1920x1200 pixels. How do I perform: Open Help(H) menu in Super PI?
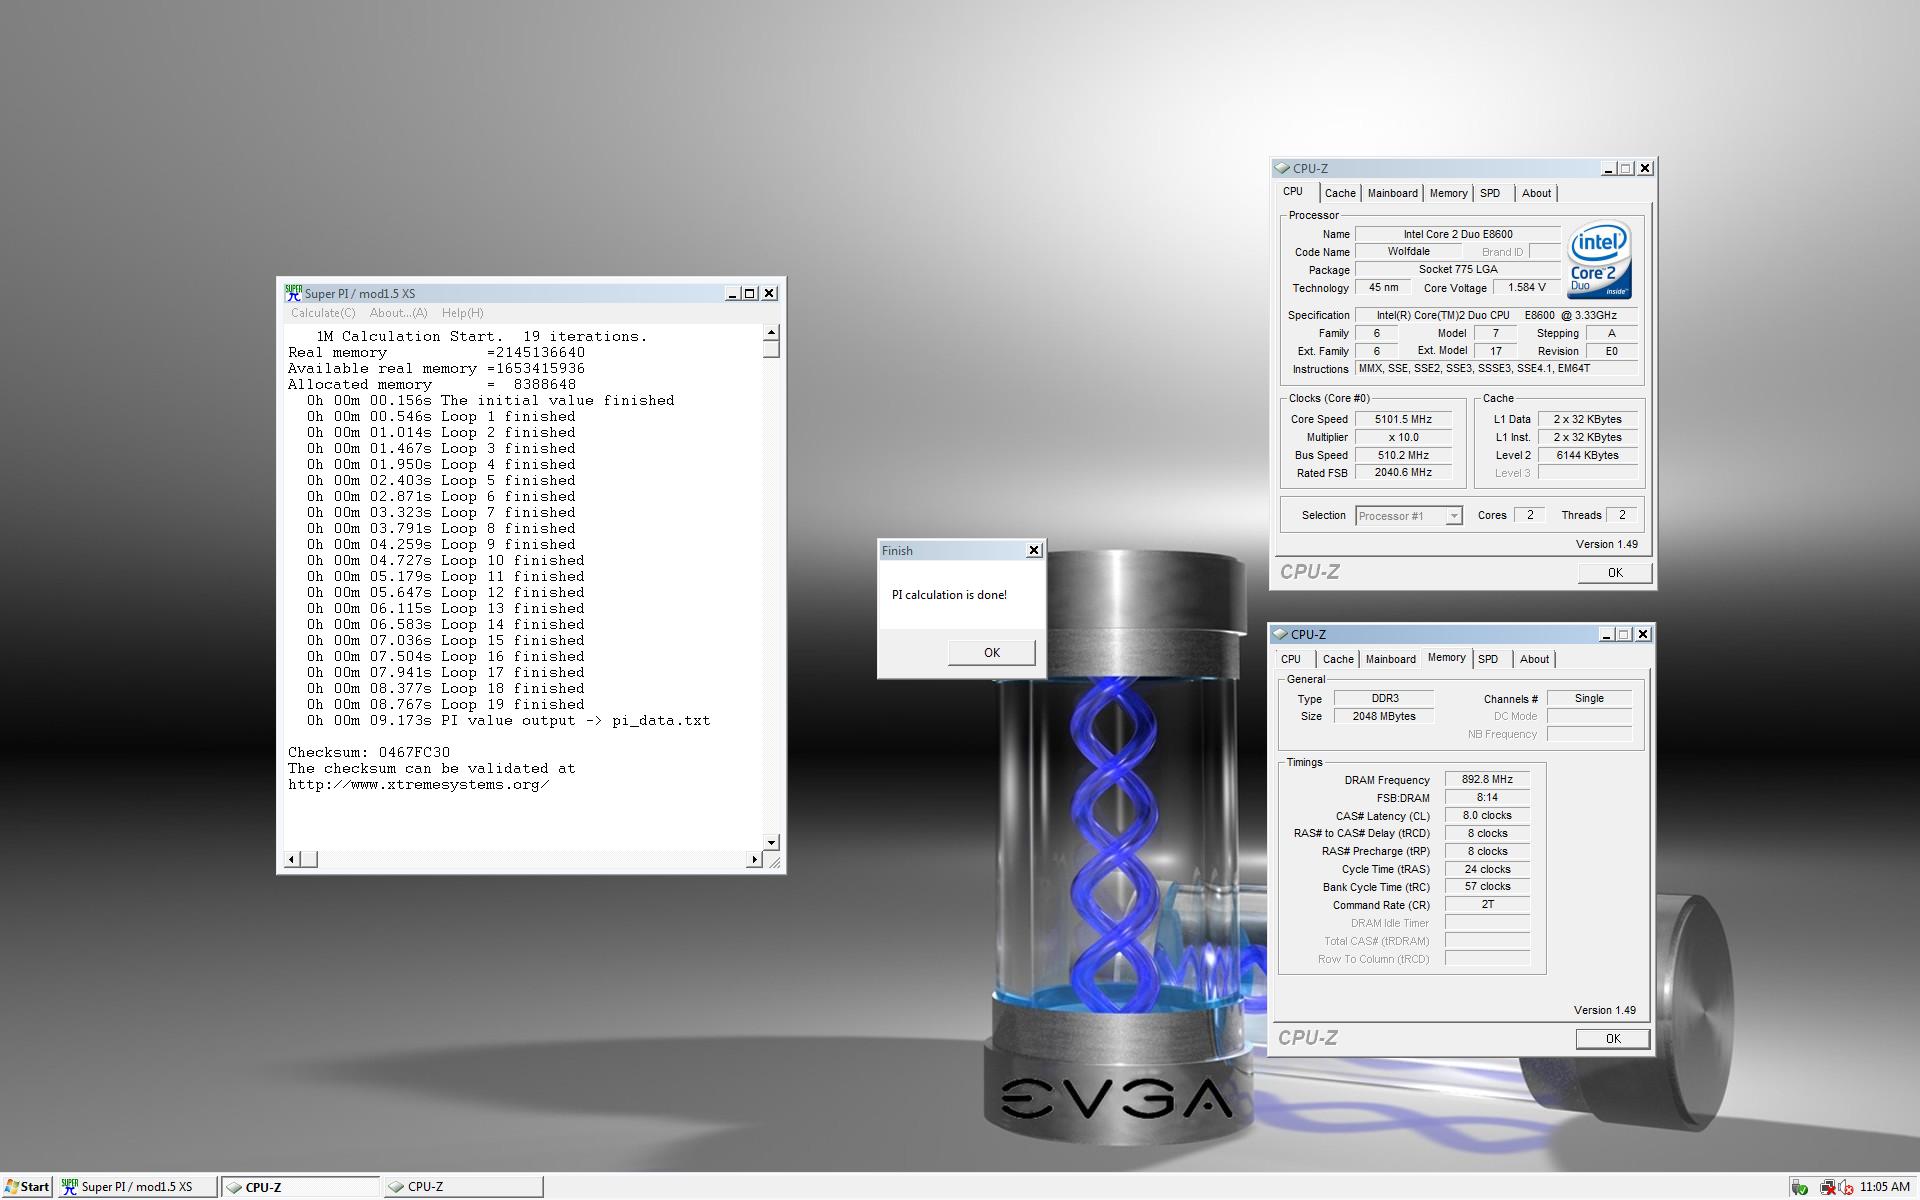point(462,313)
